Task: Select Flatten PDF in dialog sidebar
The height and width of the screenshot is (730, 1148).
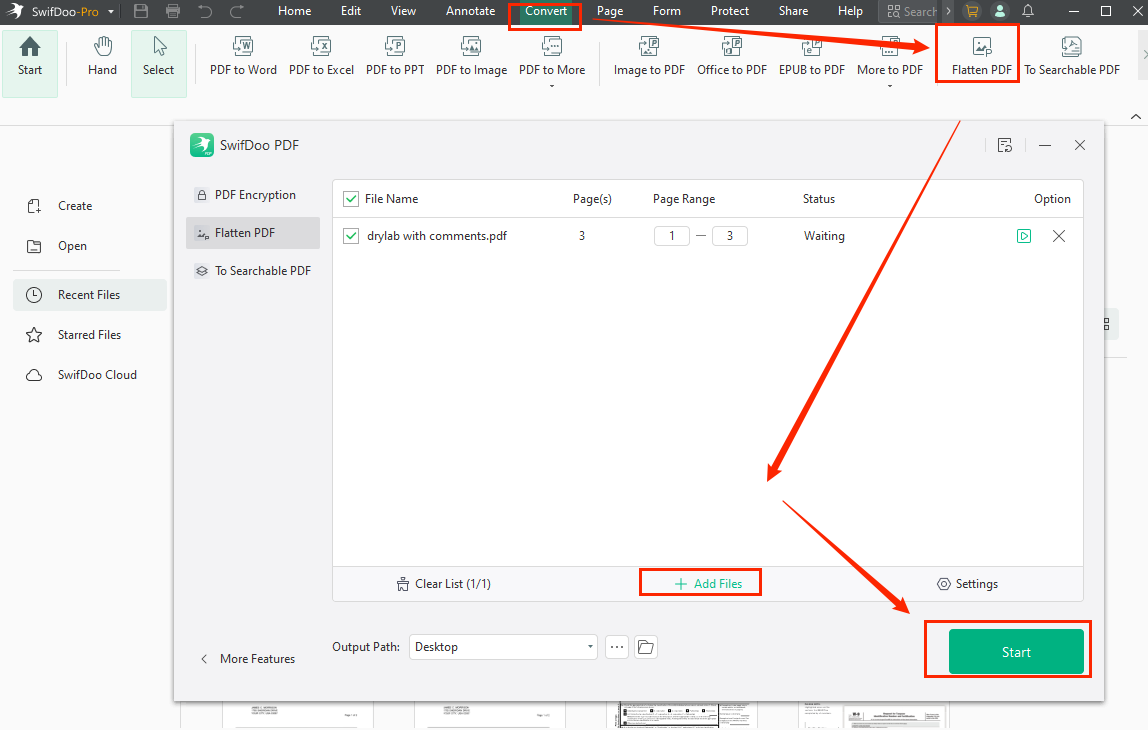Action: (x=253, y=233)
